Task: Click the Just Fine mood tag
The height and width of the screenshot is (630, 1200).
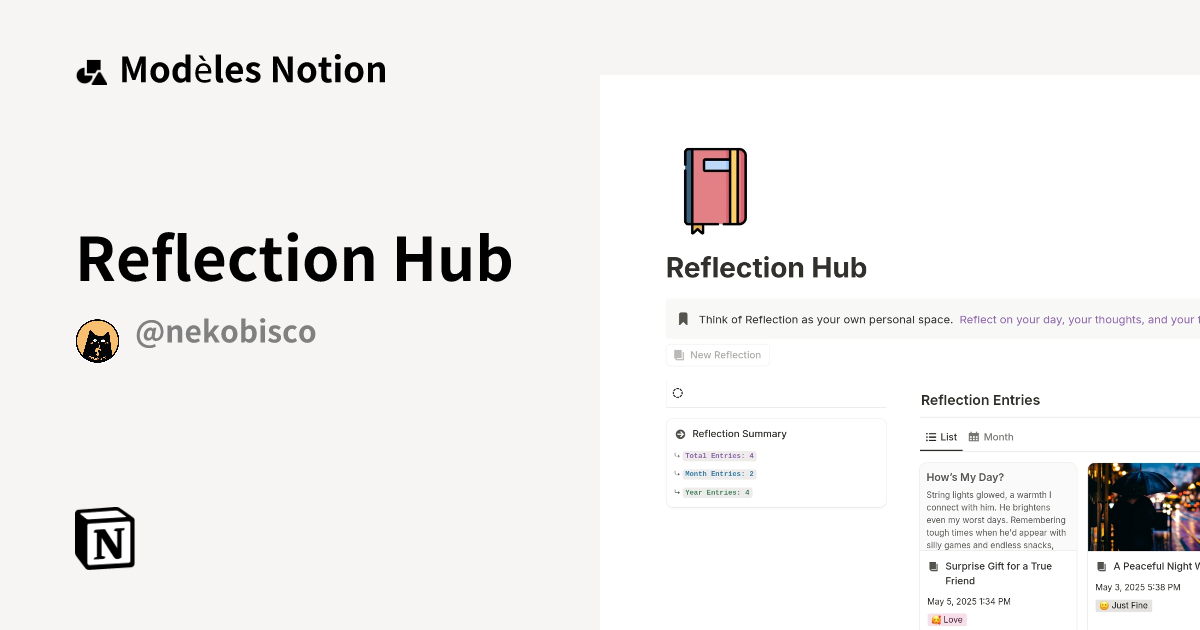Action: tap(1123, 605)
